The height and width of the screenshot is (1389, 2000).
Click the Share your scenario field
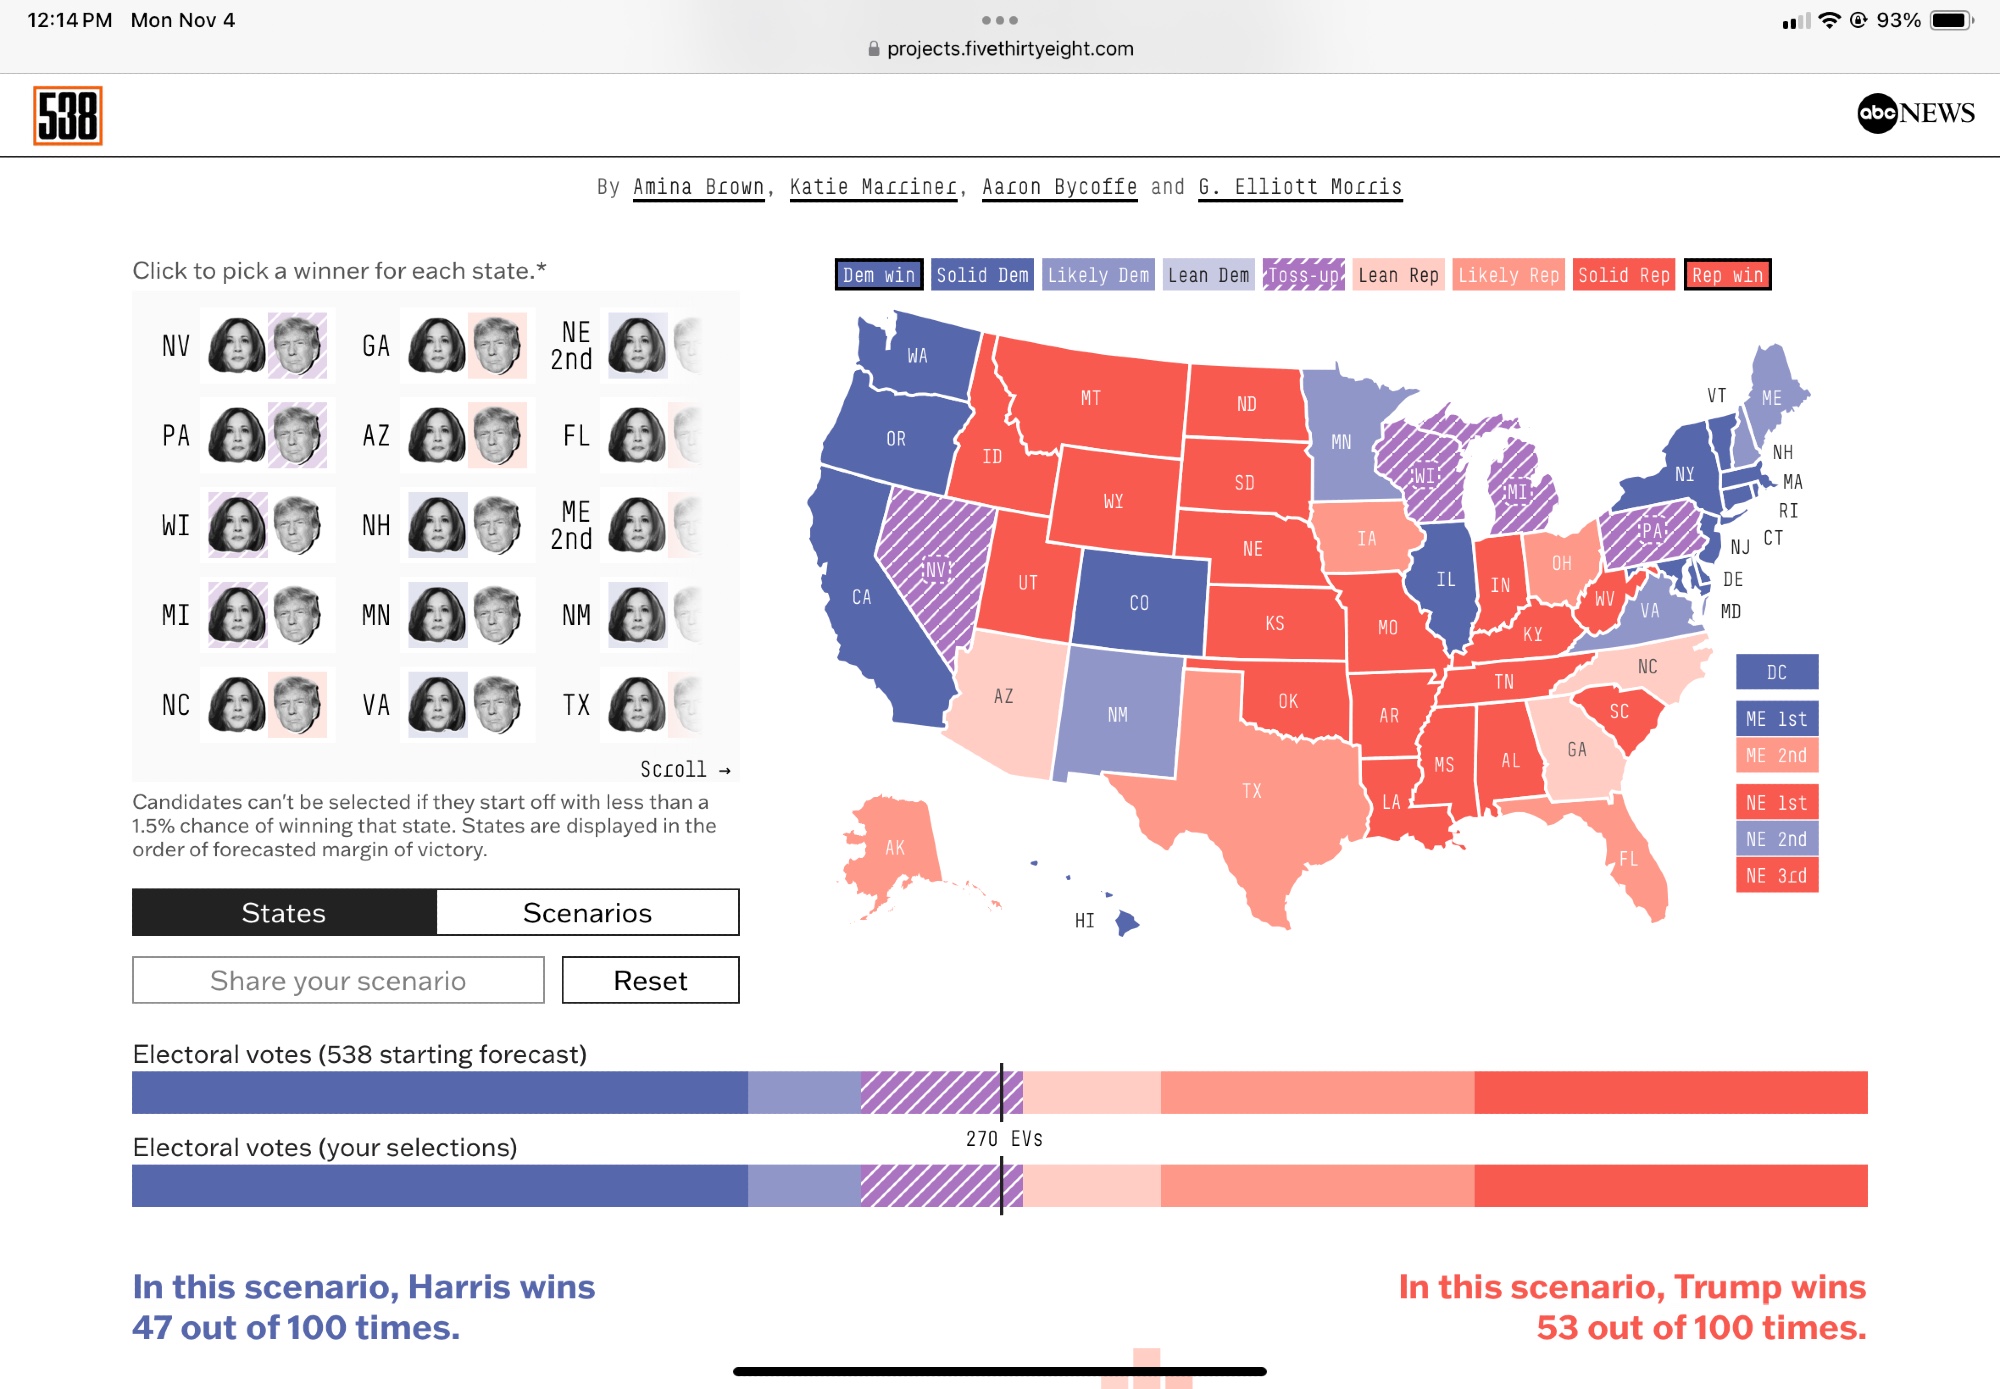[338, 981]
